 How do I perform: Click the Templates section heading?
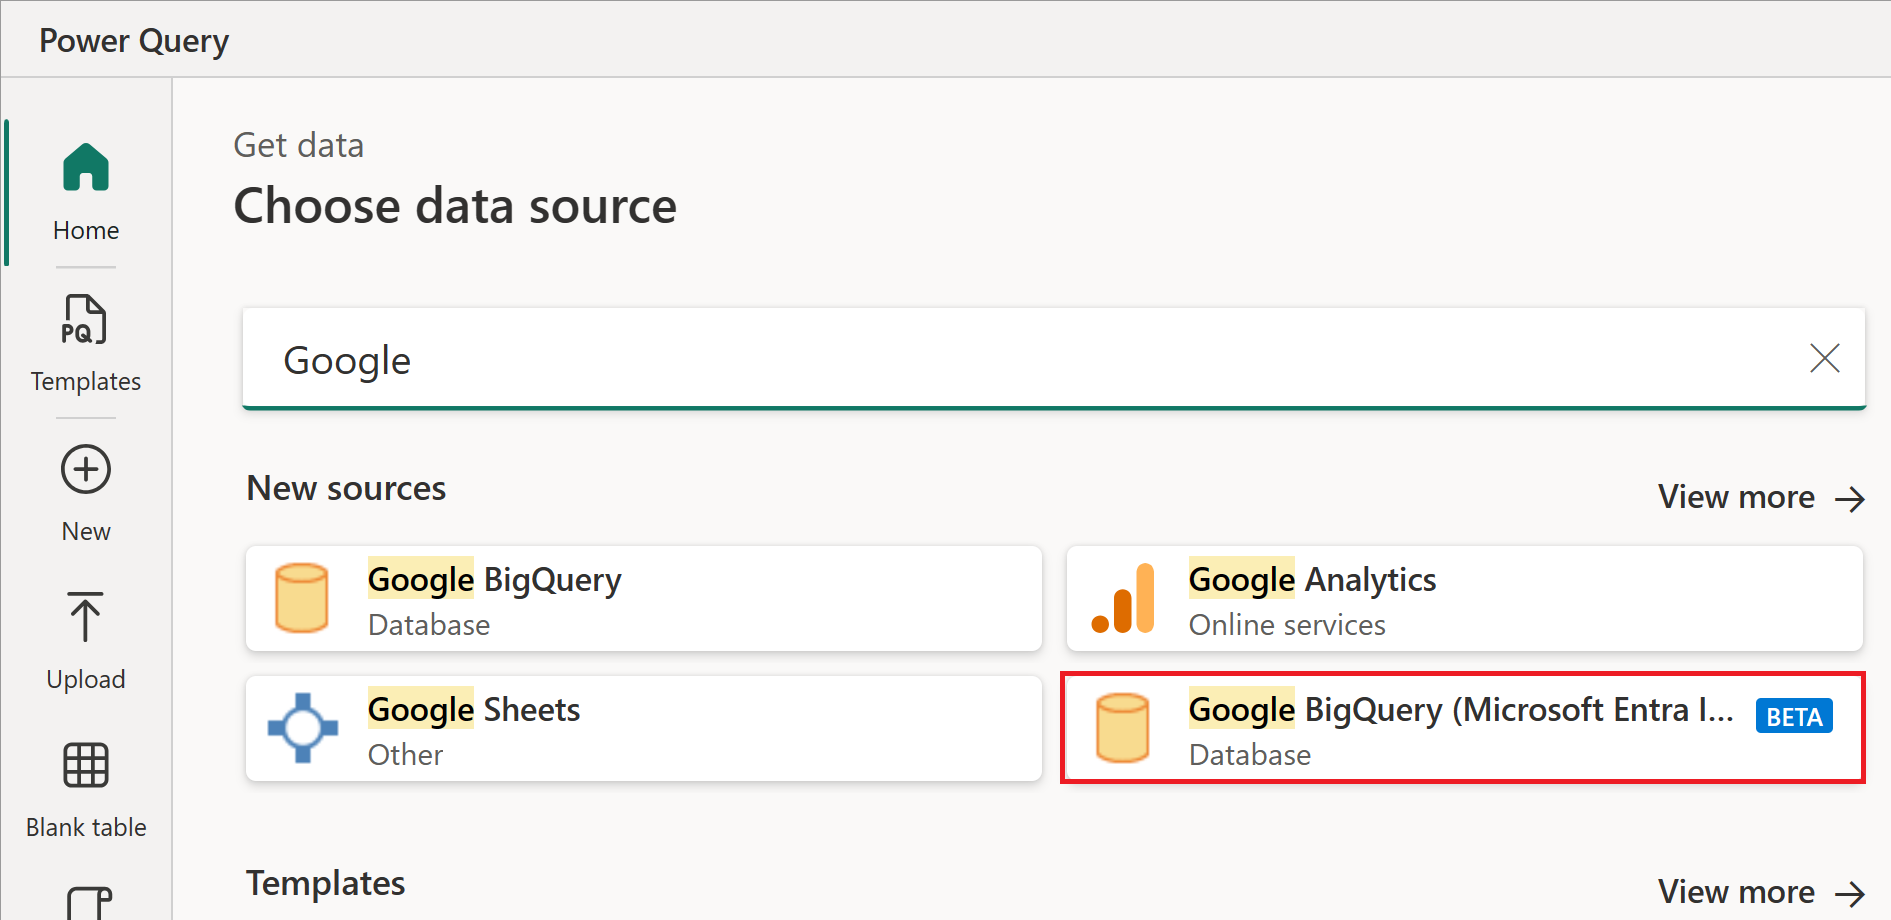coord(325,883)
